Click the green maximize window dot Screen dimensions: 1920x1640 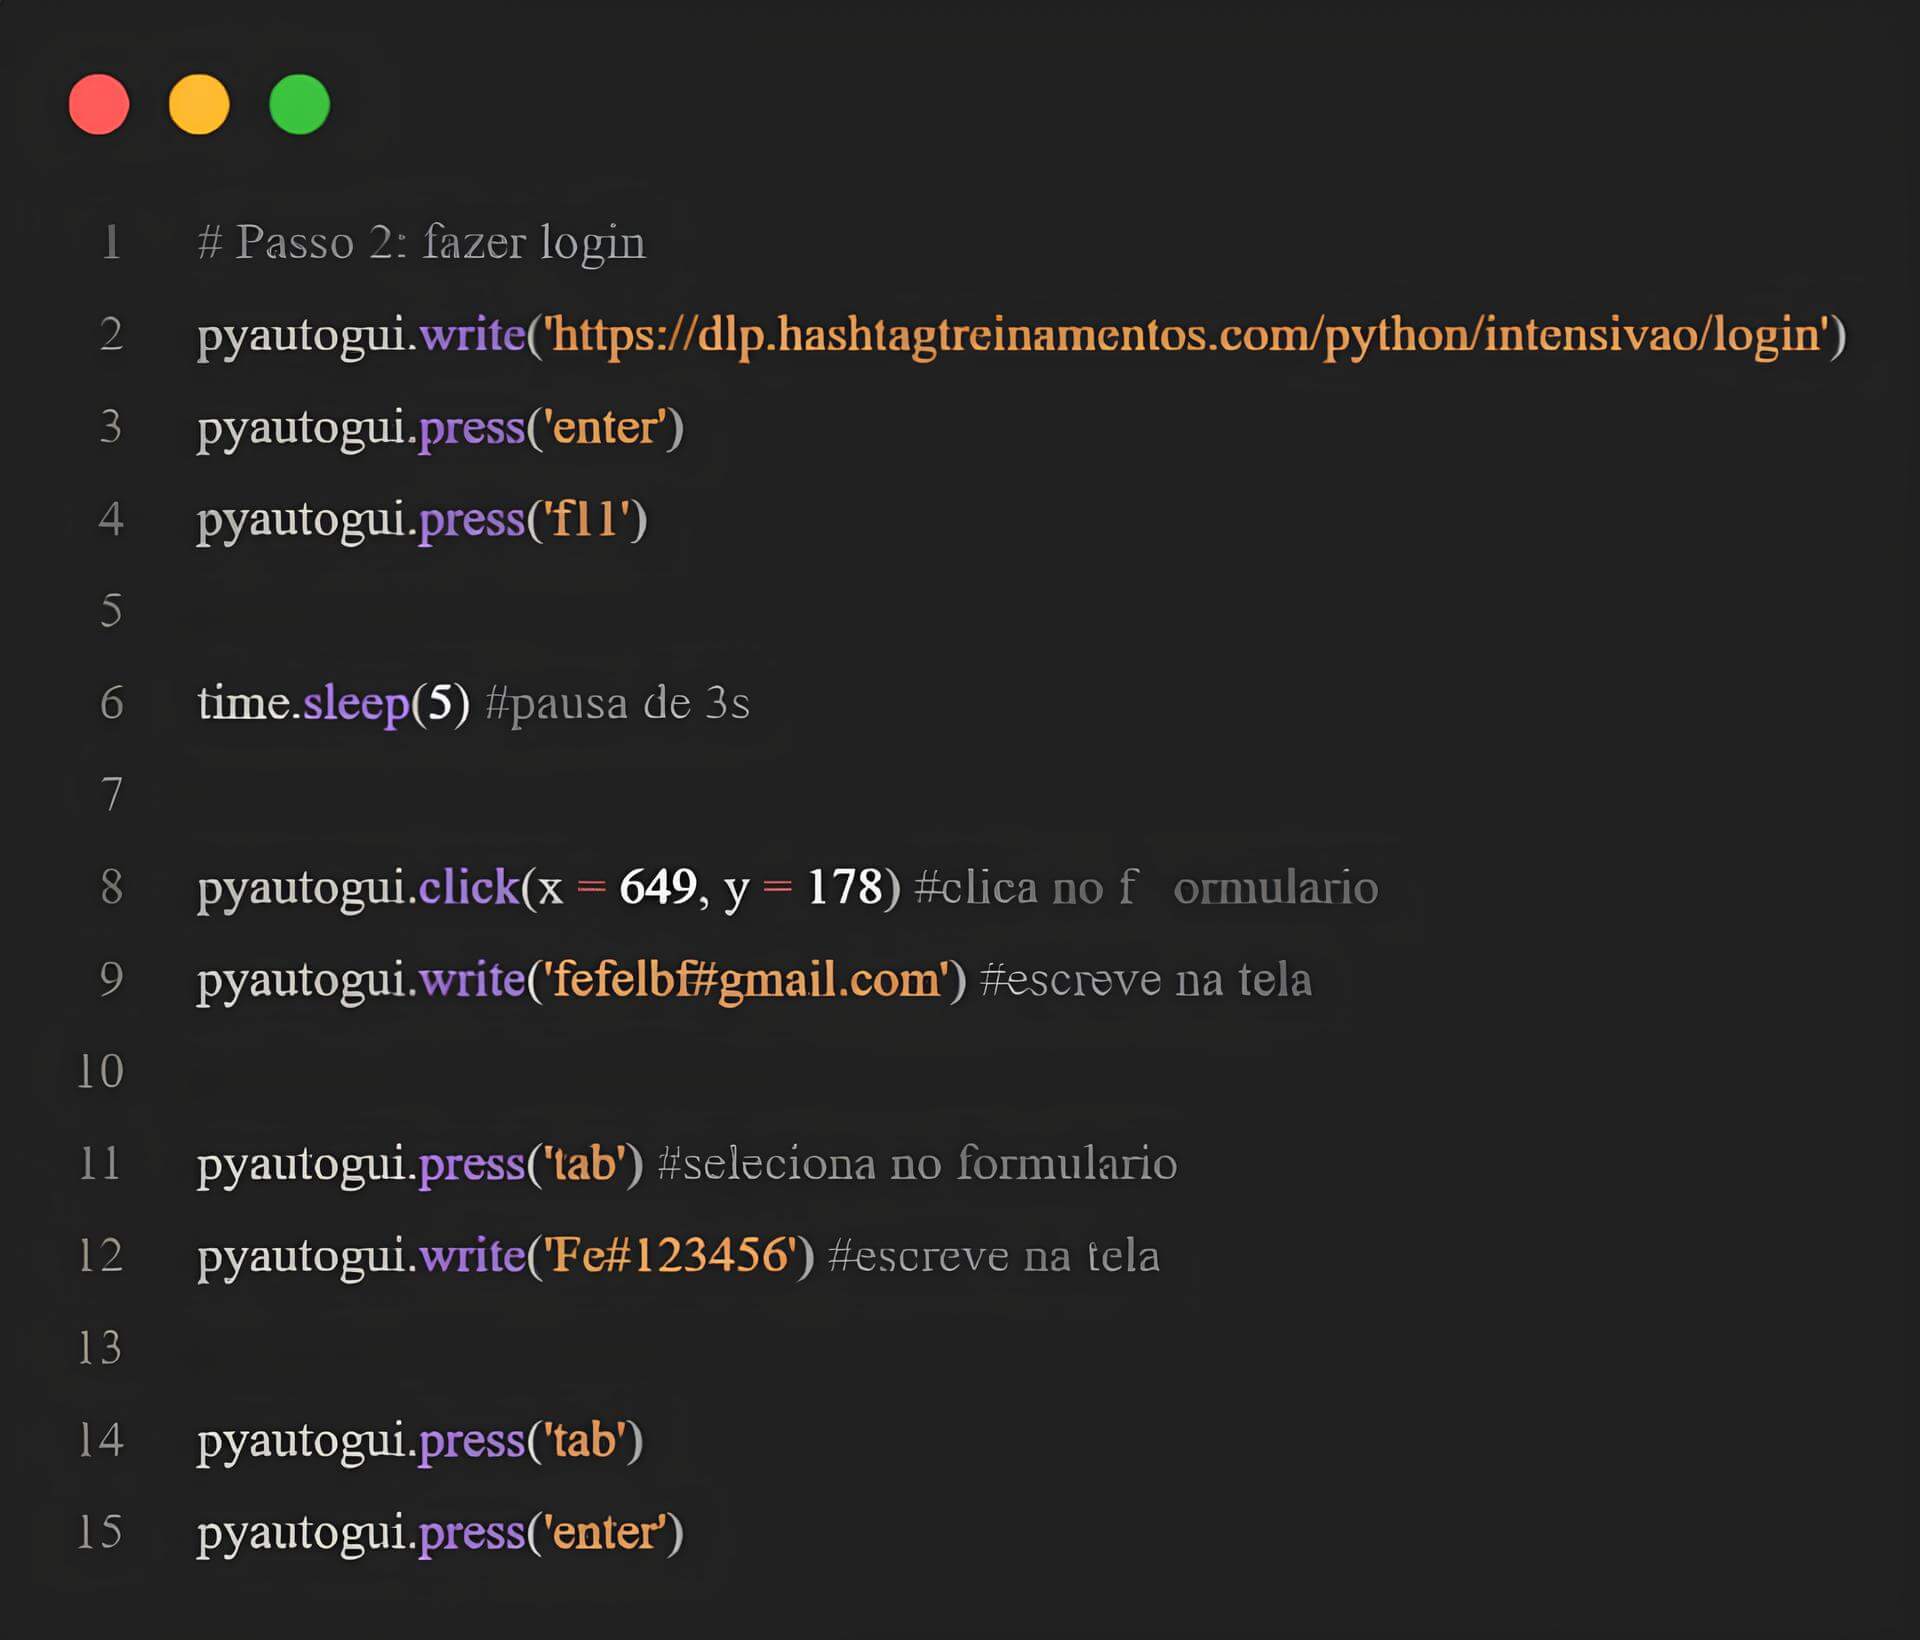click(299, 104)
